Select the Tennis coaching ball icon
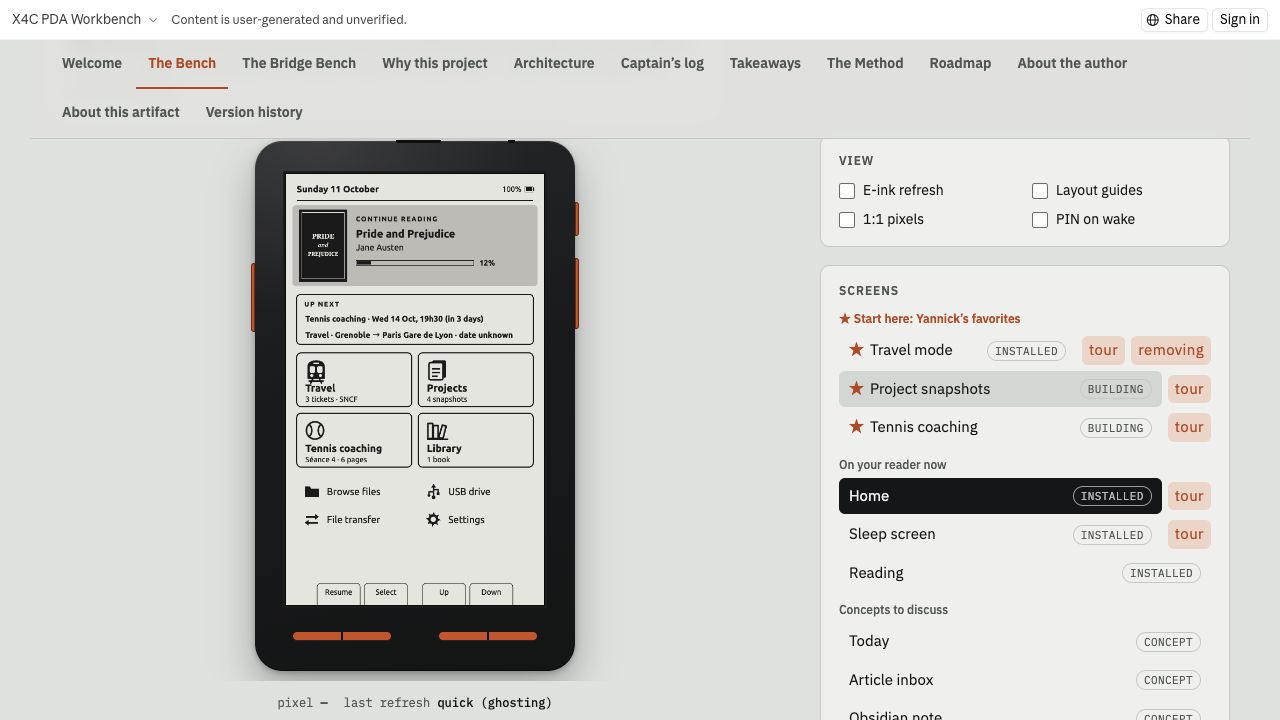Viewport: 1280px width, 720px height. click(315, 431)
